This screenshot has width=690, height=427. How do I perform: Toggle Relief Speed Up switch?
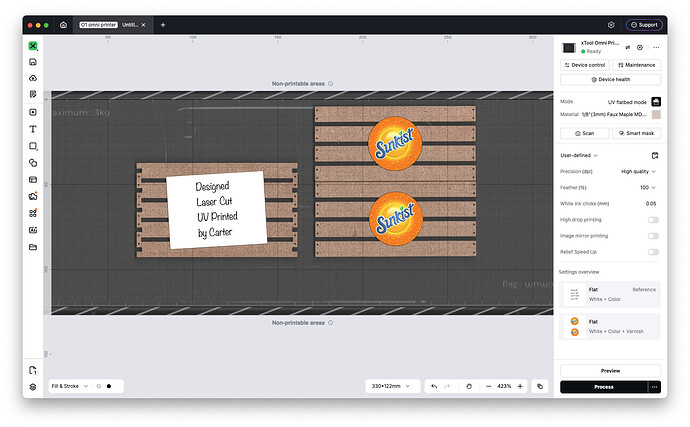pyautogui.click(x=653, y=252)
